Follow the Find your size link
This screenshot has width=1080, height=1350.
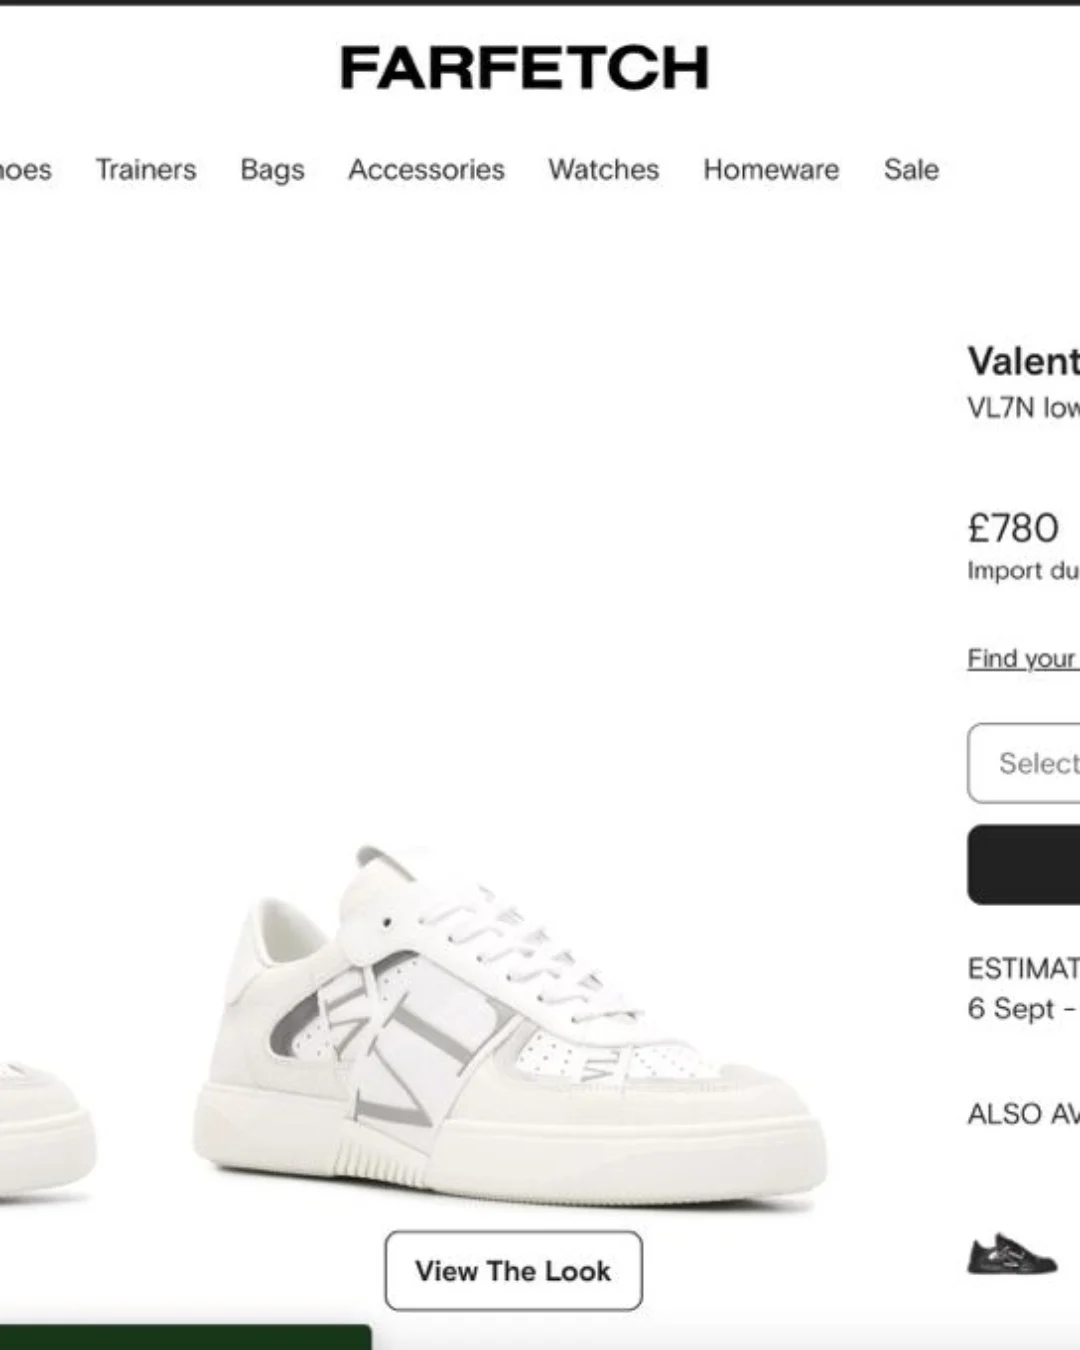(1023, 659)
